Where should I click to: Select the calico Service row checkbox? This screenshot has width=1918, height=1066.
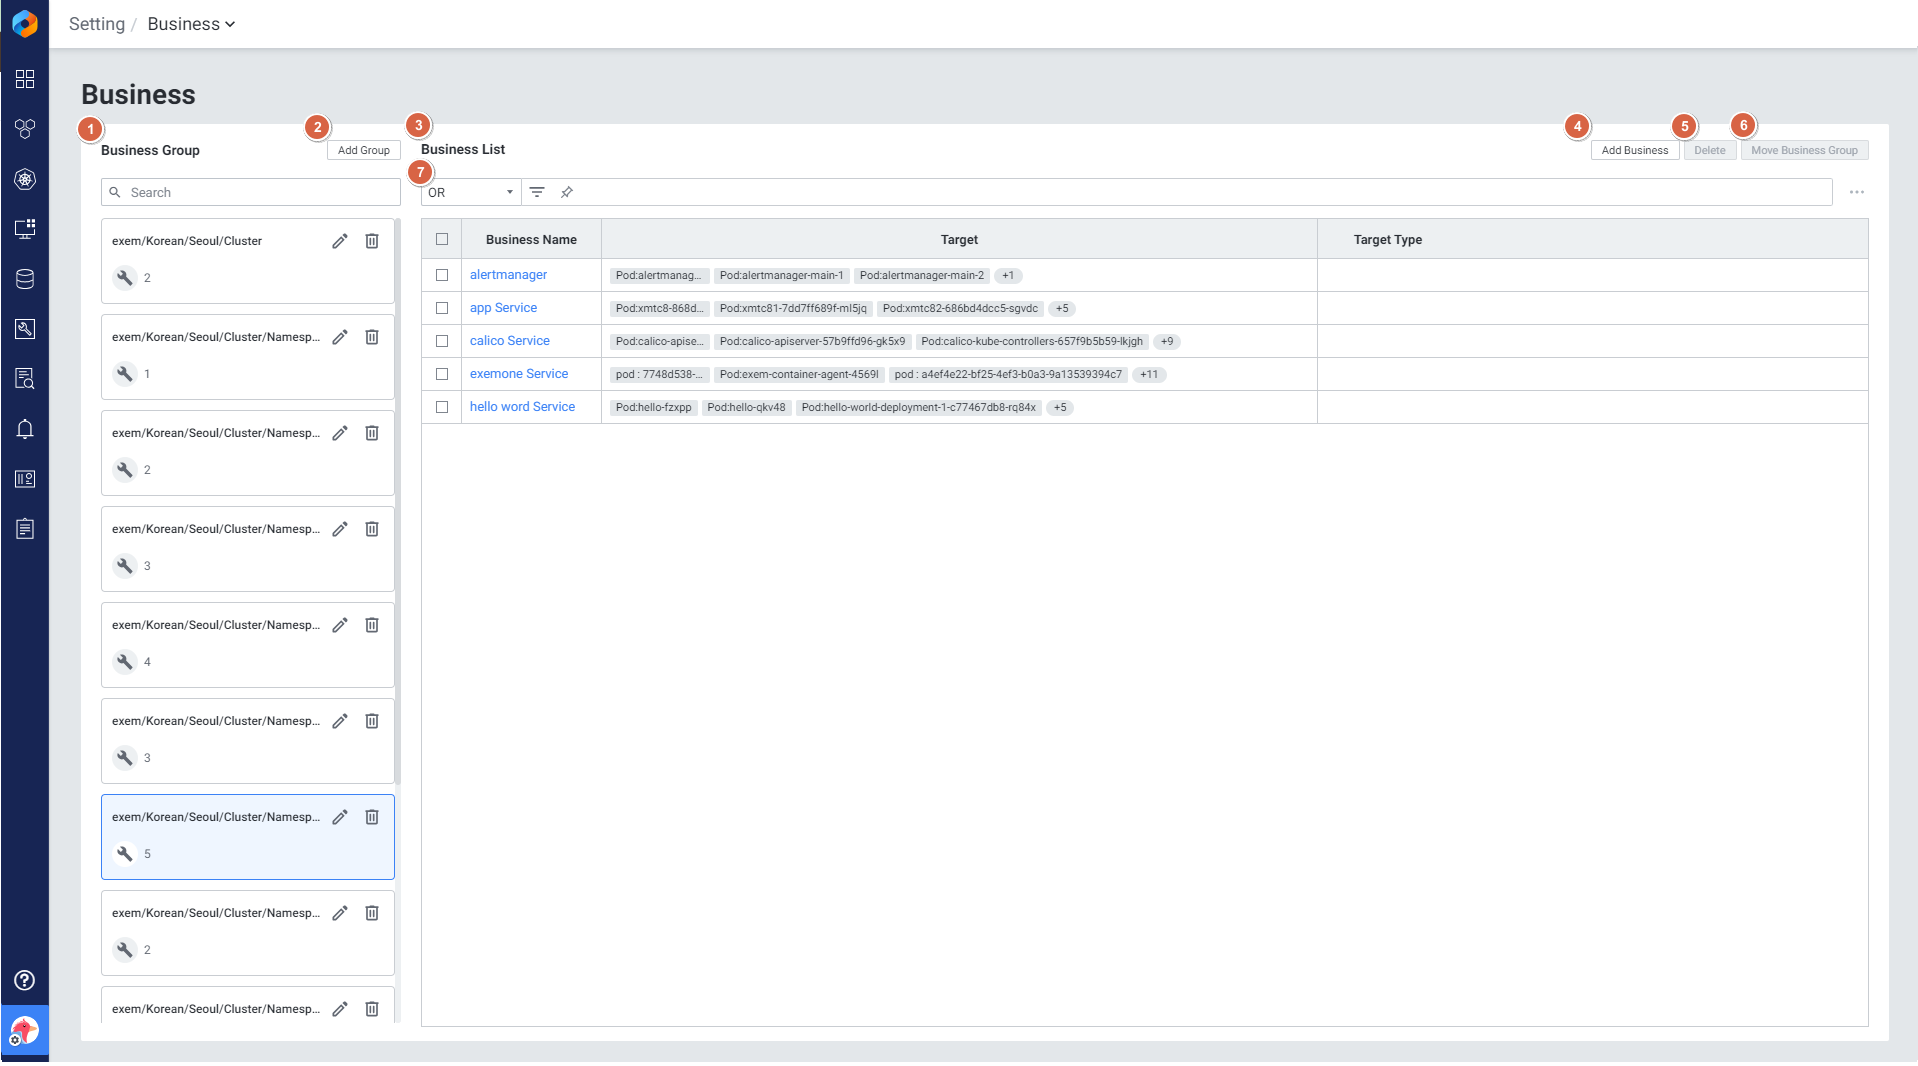[442, 341]
